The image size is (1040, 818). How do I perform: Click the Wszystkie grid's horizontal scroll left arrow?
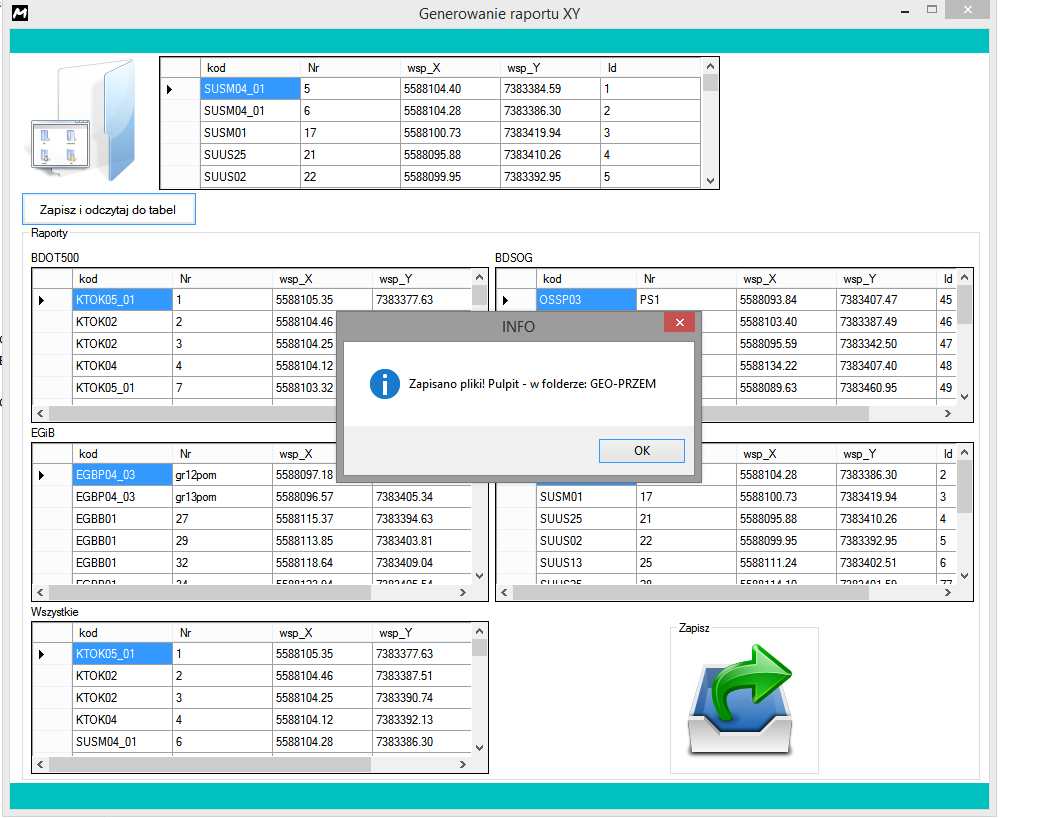40,764
